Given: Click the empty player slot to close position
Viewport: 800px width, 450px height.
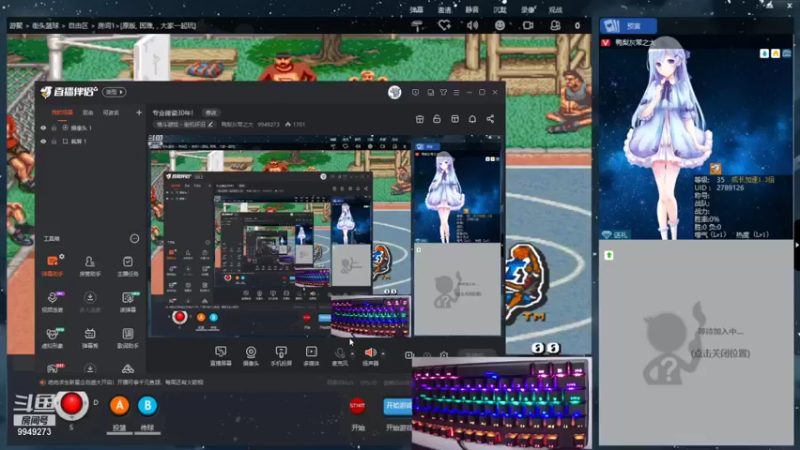Looking at the screenshot, I should (x=696, y=342).
